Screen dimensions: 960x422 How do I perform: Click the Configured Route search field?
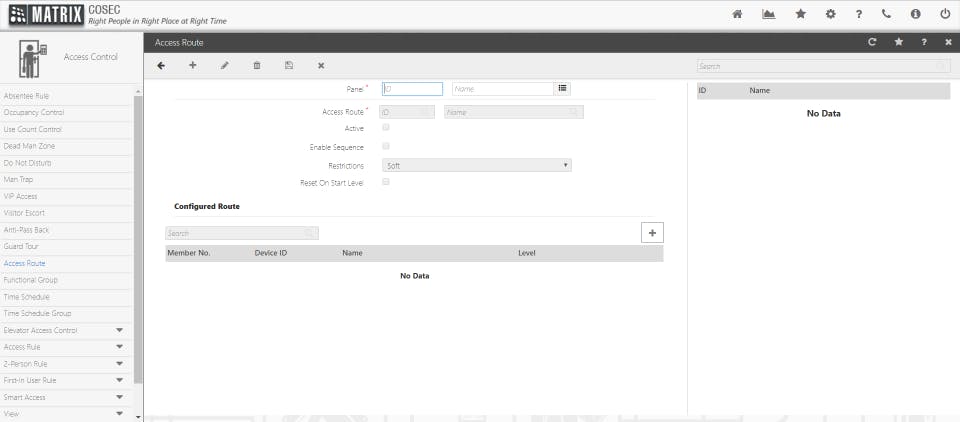pos(242,233)
